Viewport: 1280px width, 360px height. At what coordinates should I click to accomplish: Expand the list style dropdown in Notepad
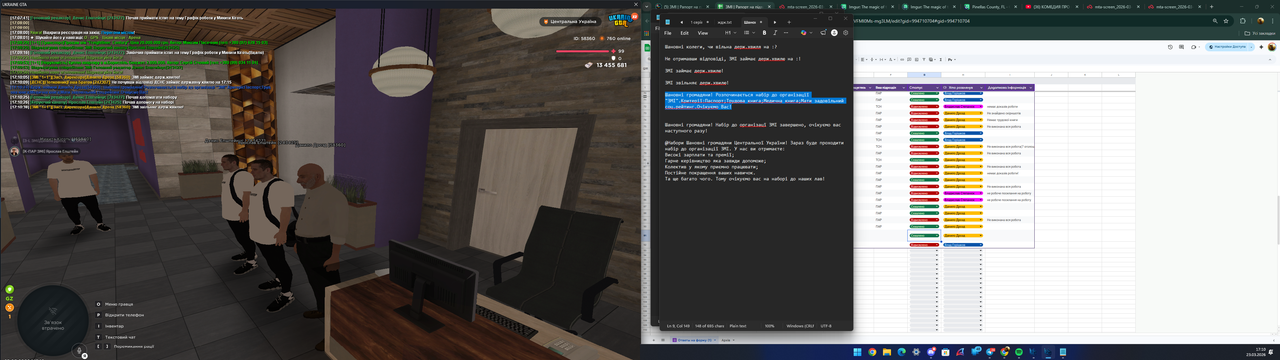pos(749,33)
